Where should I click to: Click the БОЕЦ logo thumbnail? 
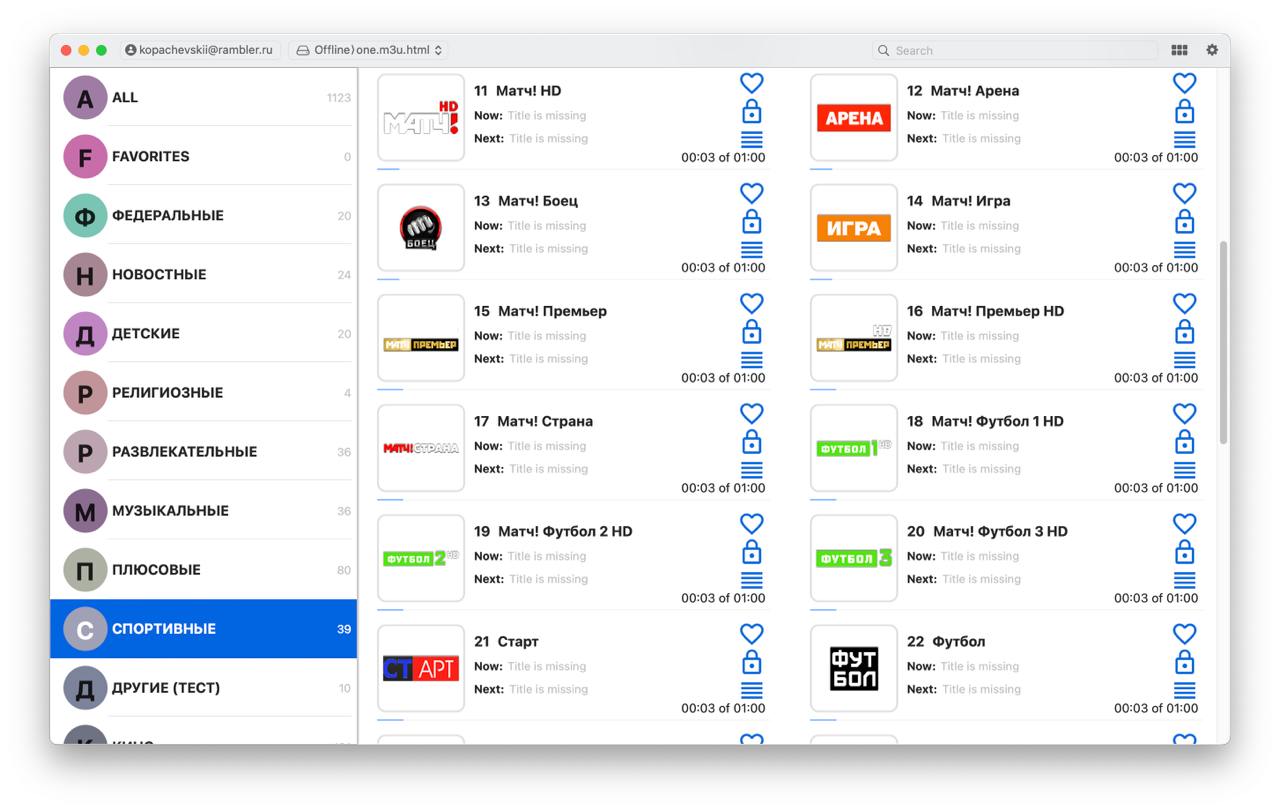point(421,227)
